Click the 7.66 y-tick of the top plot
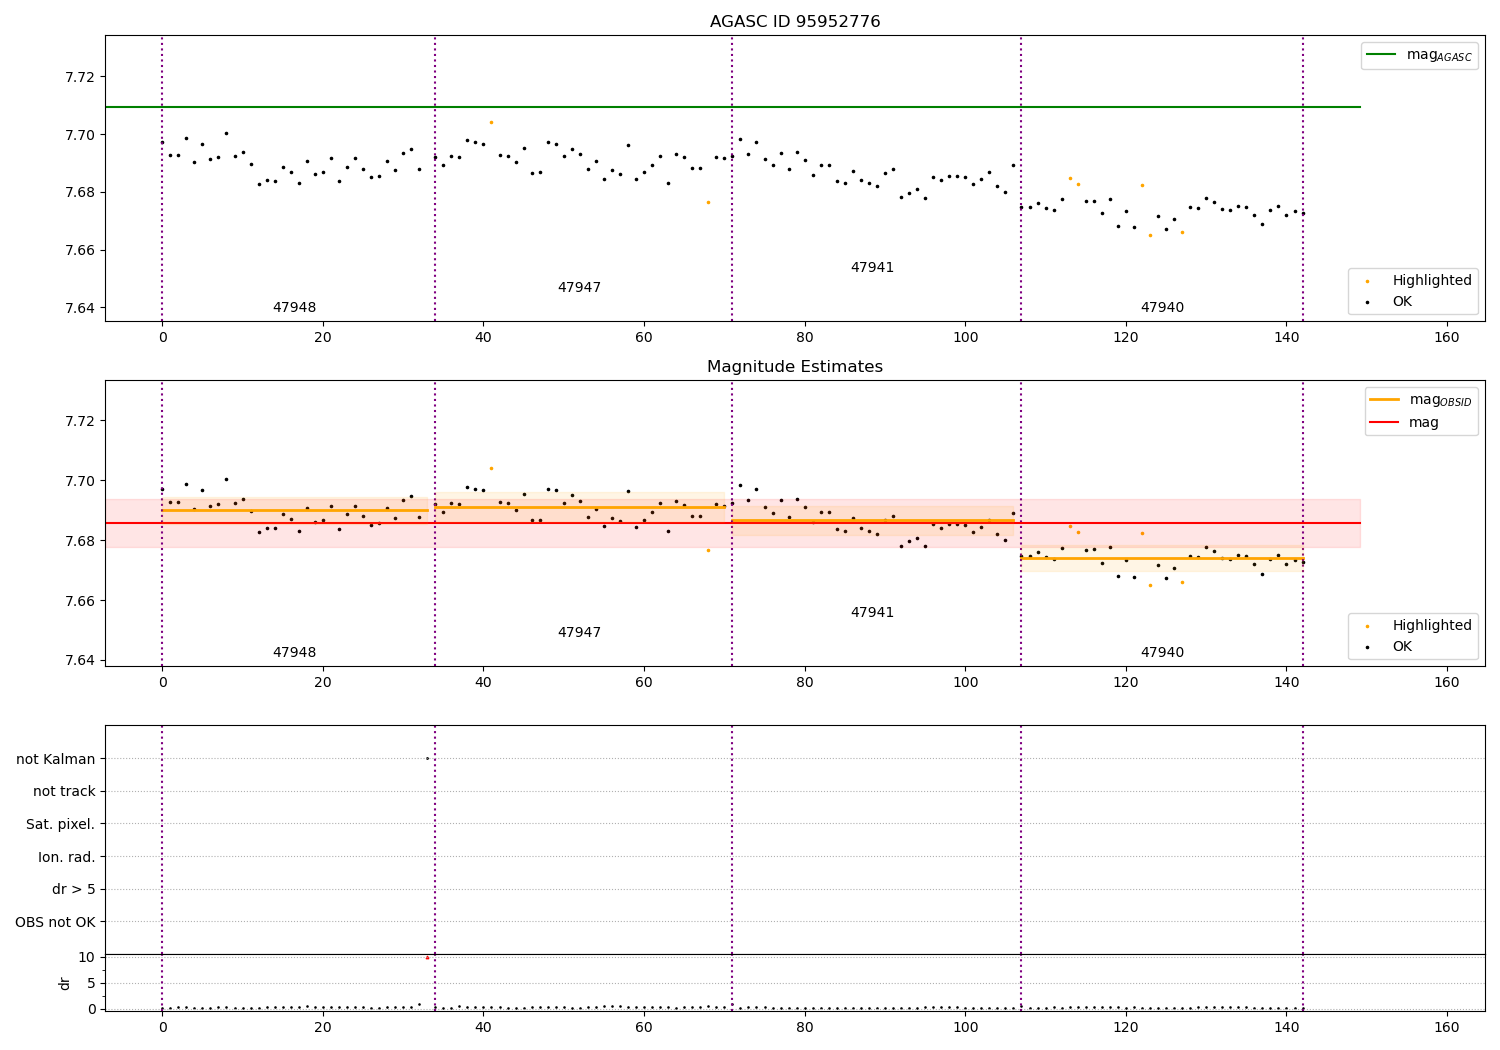Image resolution: width=1500 pixels, height=1050 pixels. tap(80, 250)
